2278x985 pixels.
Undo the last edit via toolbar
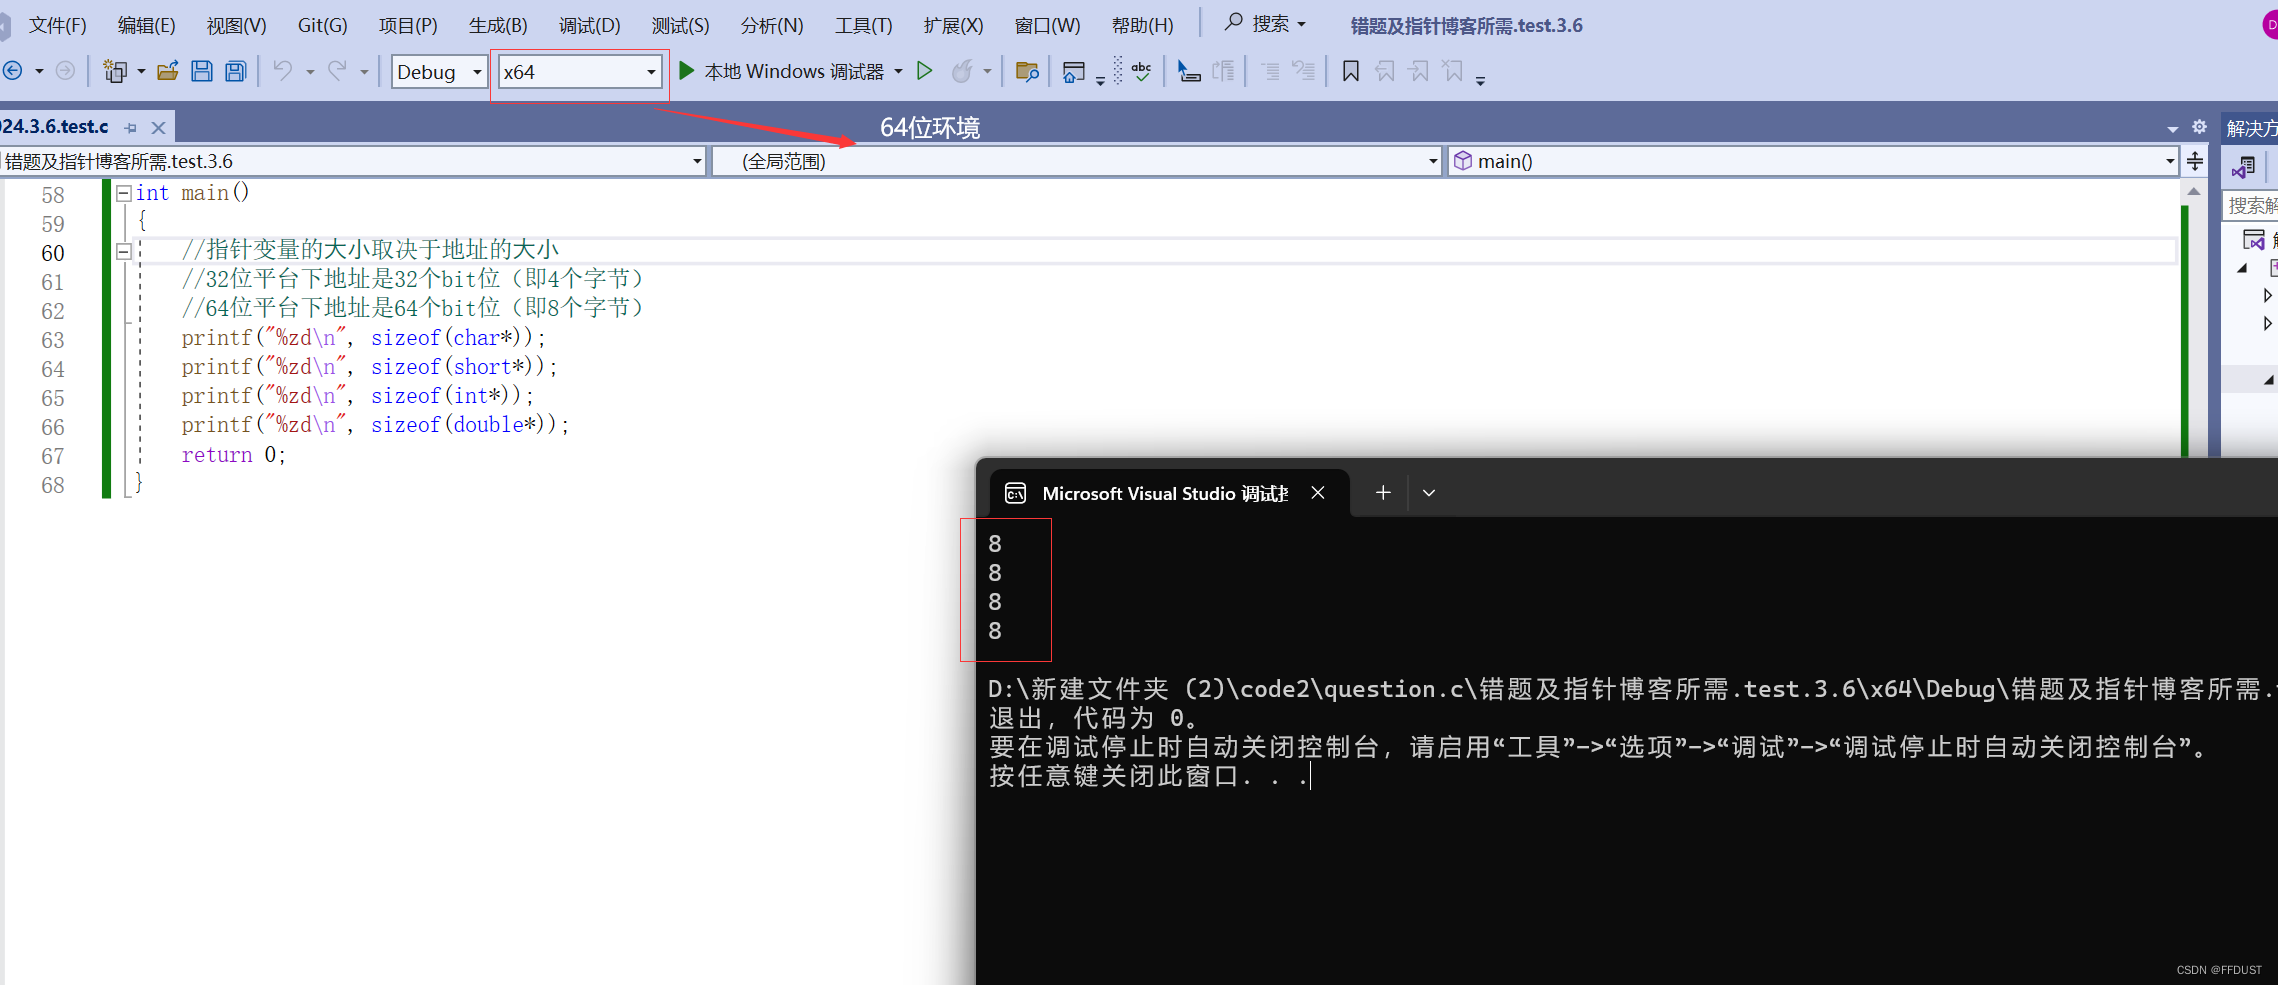283,71
